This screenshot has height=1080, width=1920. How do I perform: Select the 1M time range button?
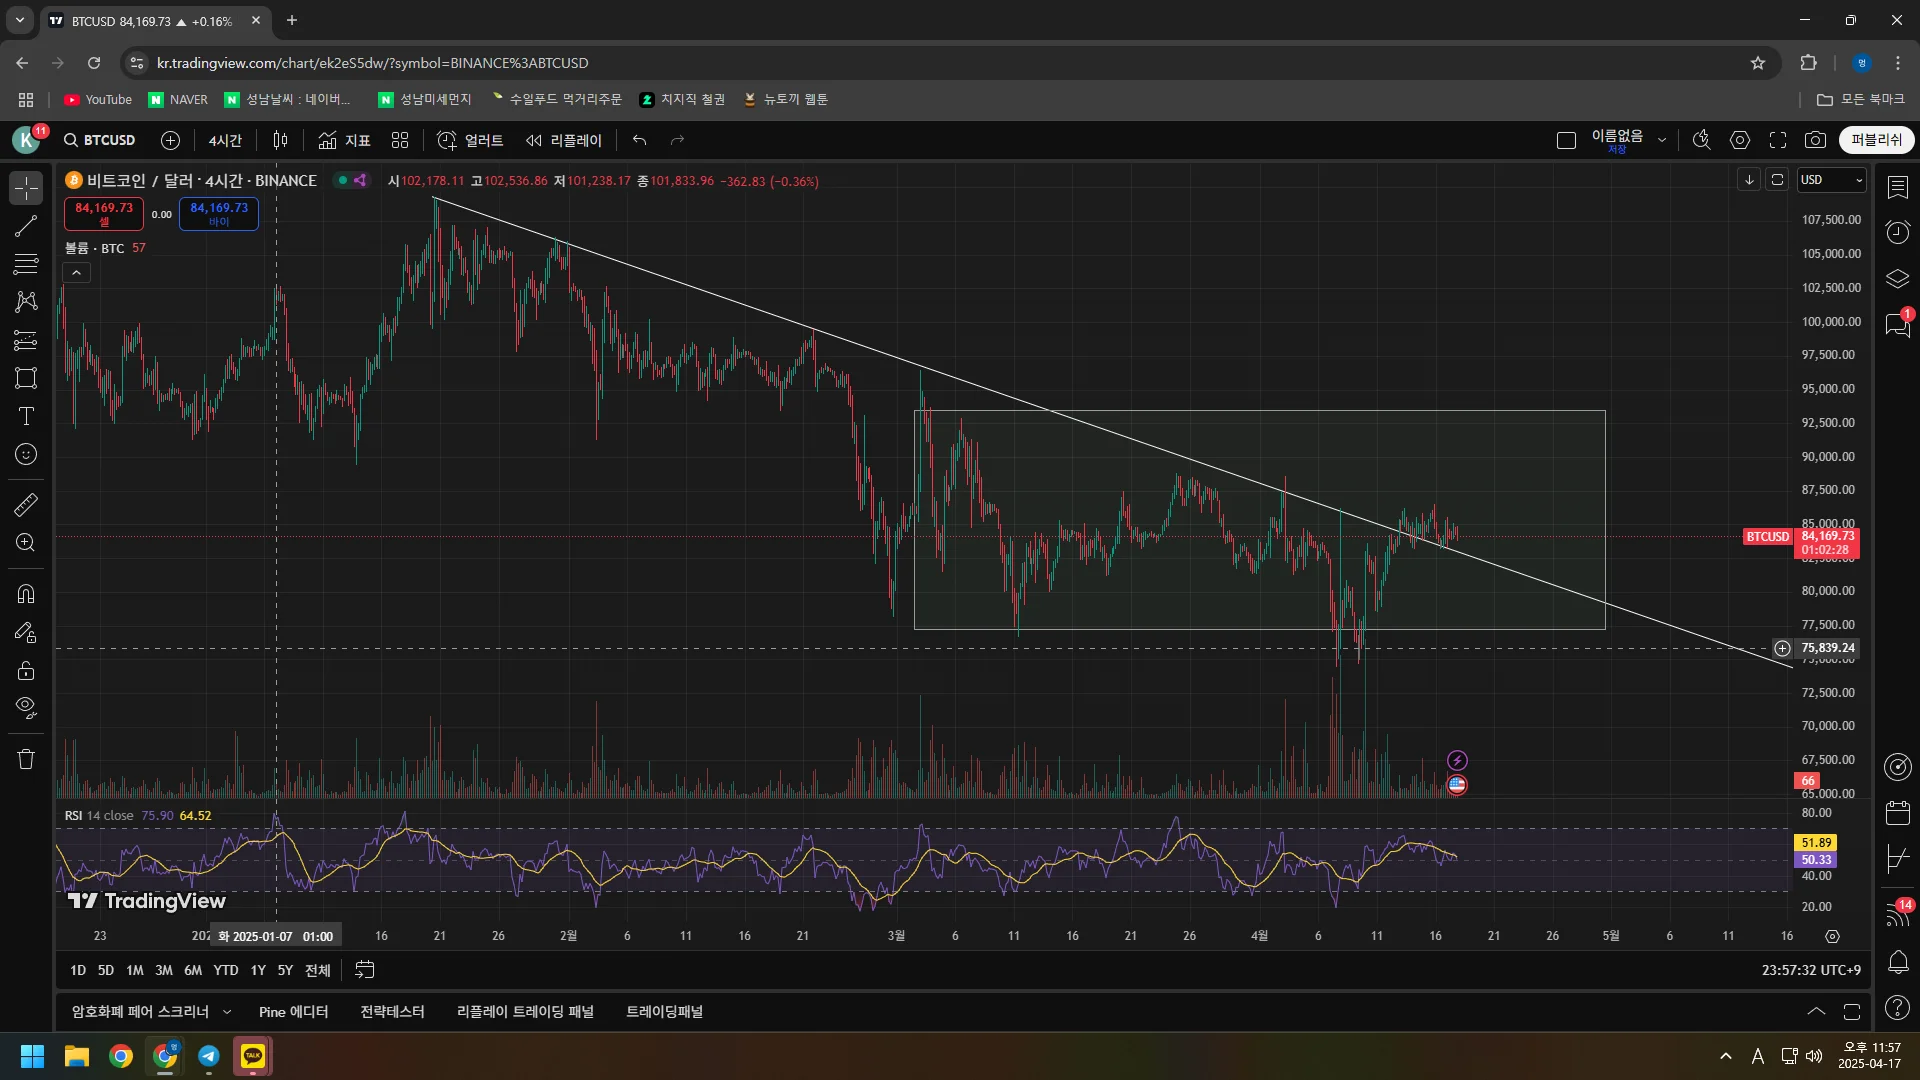click(134, 970)
